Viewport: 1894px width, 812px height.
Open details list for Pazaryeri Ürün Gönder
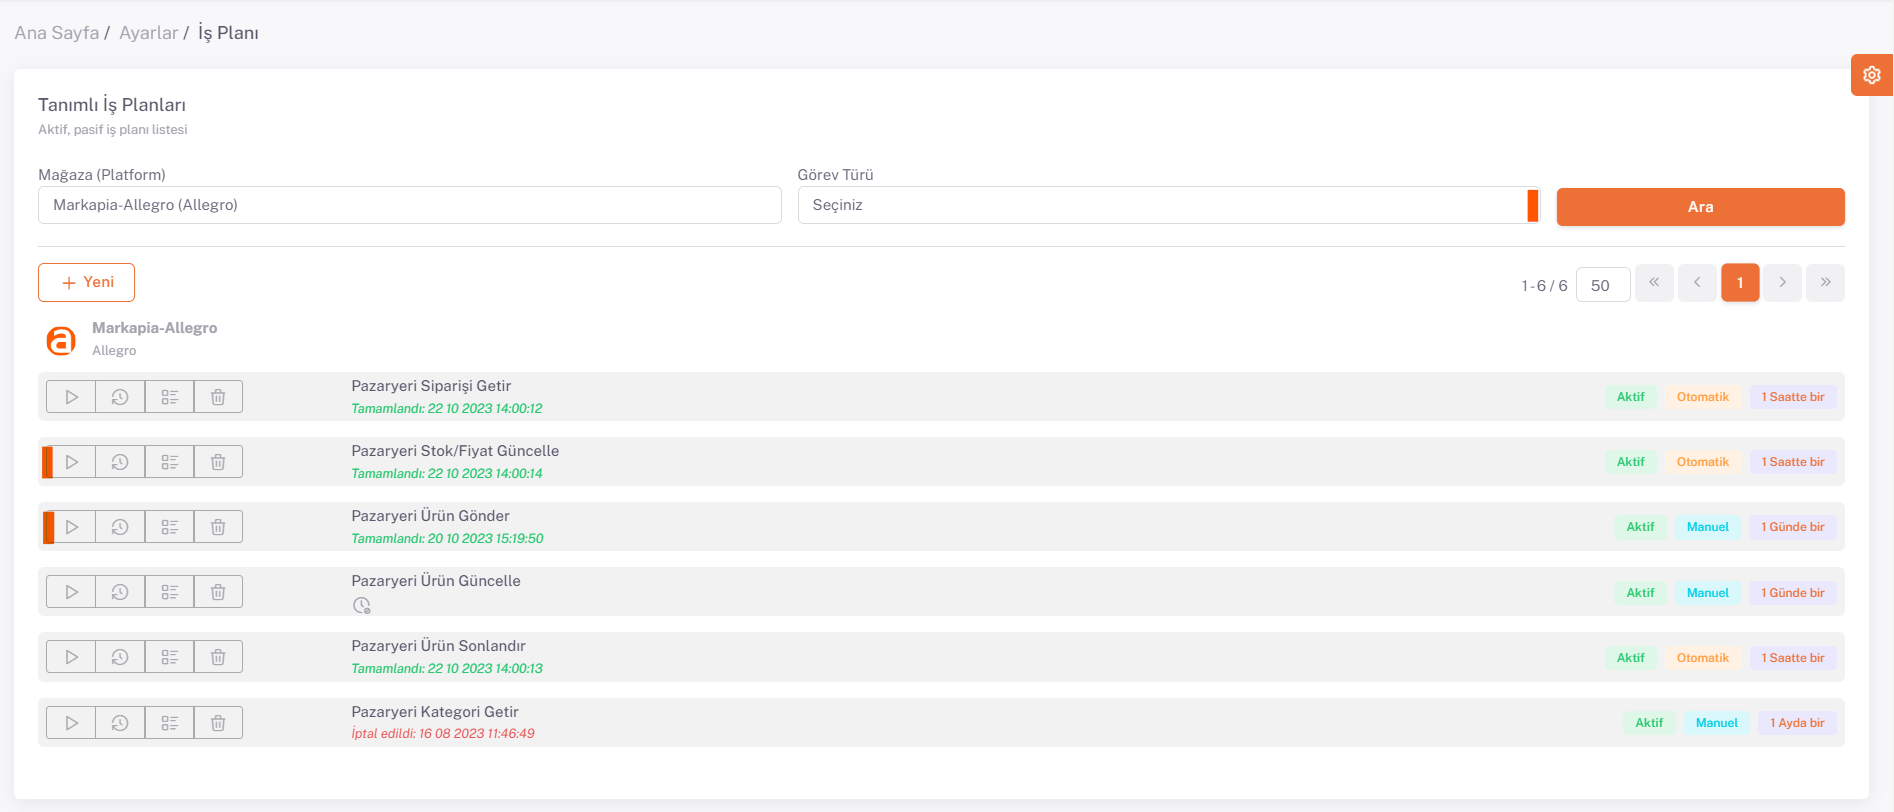(170, 527)
